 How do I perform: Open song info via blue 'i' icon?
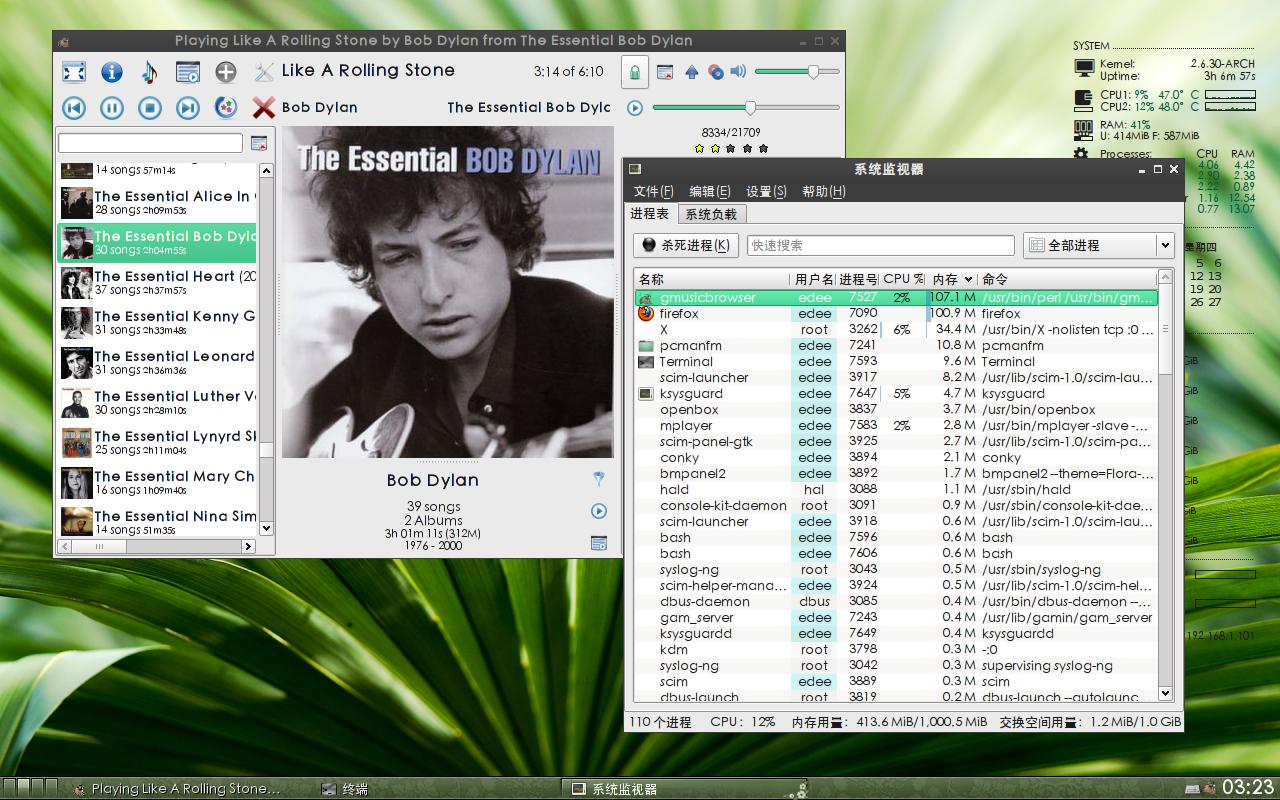[112, 72]
